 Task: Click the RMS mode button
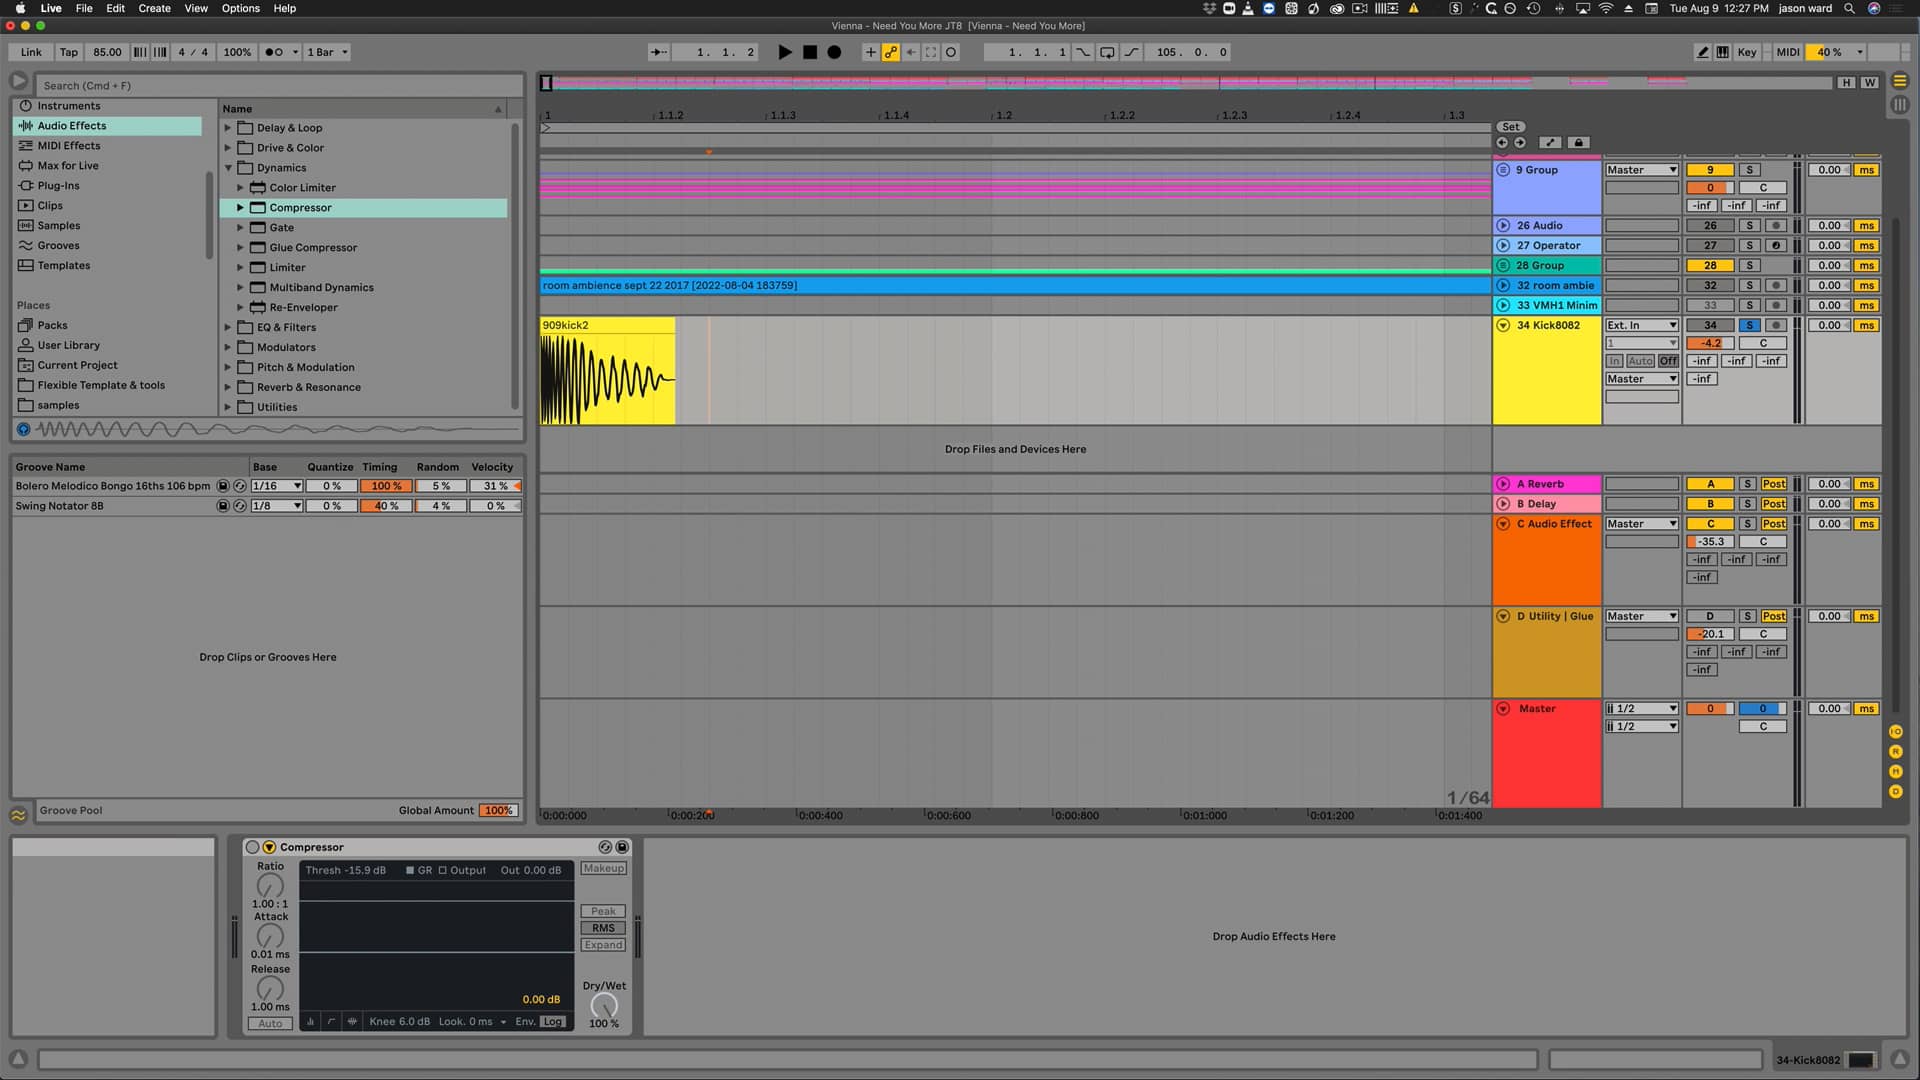(603, 928)
